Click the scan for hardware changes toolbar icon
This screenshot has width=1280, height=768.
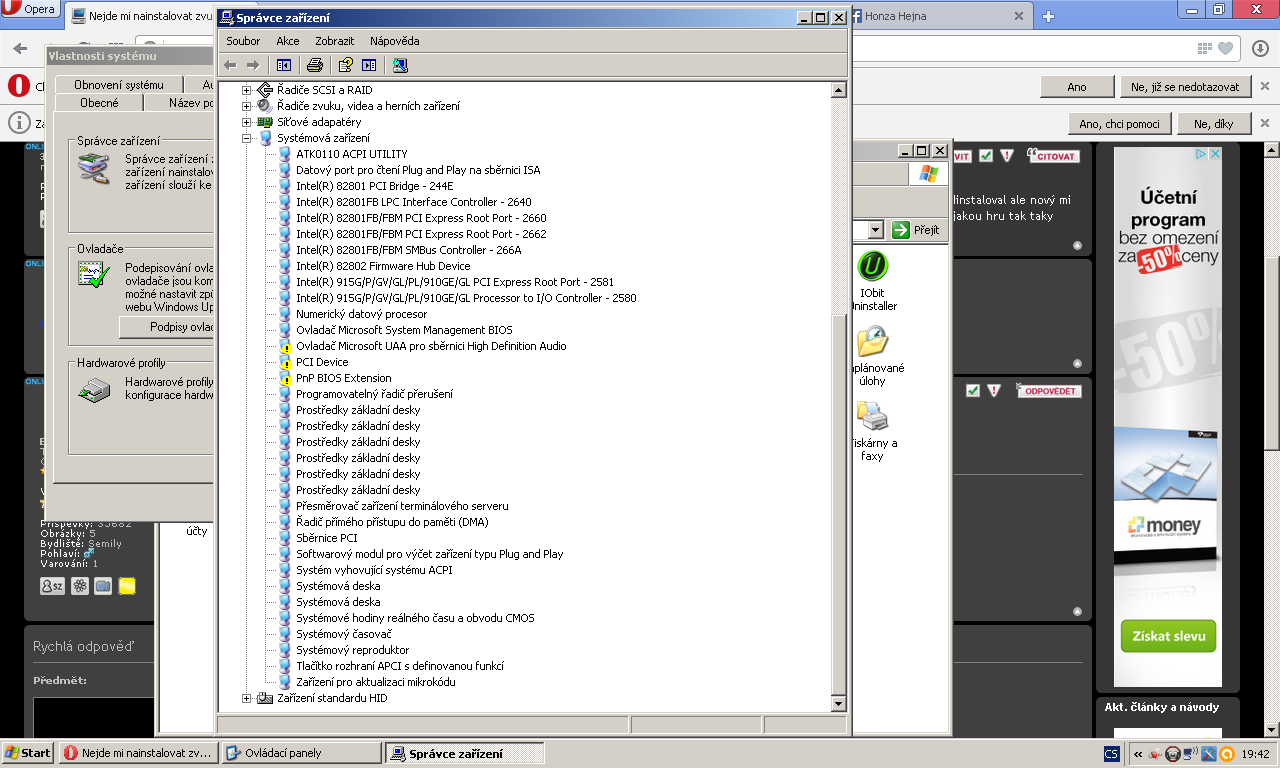pyautogui.click(x=400, y=65)
